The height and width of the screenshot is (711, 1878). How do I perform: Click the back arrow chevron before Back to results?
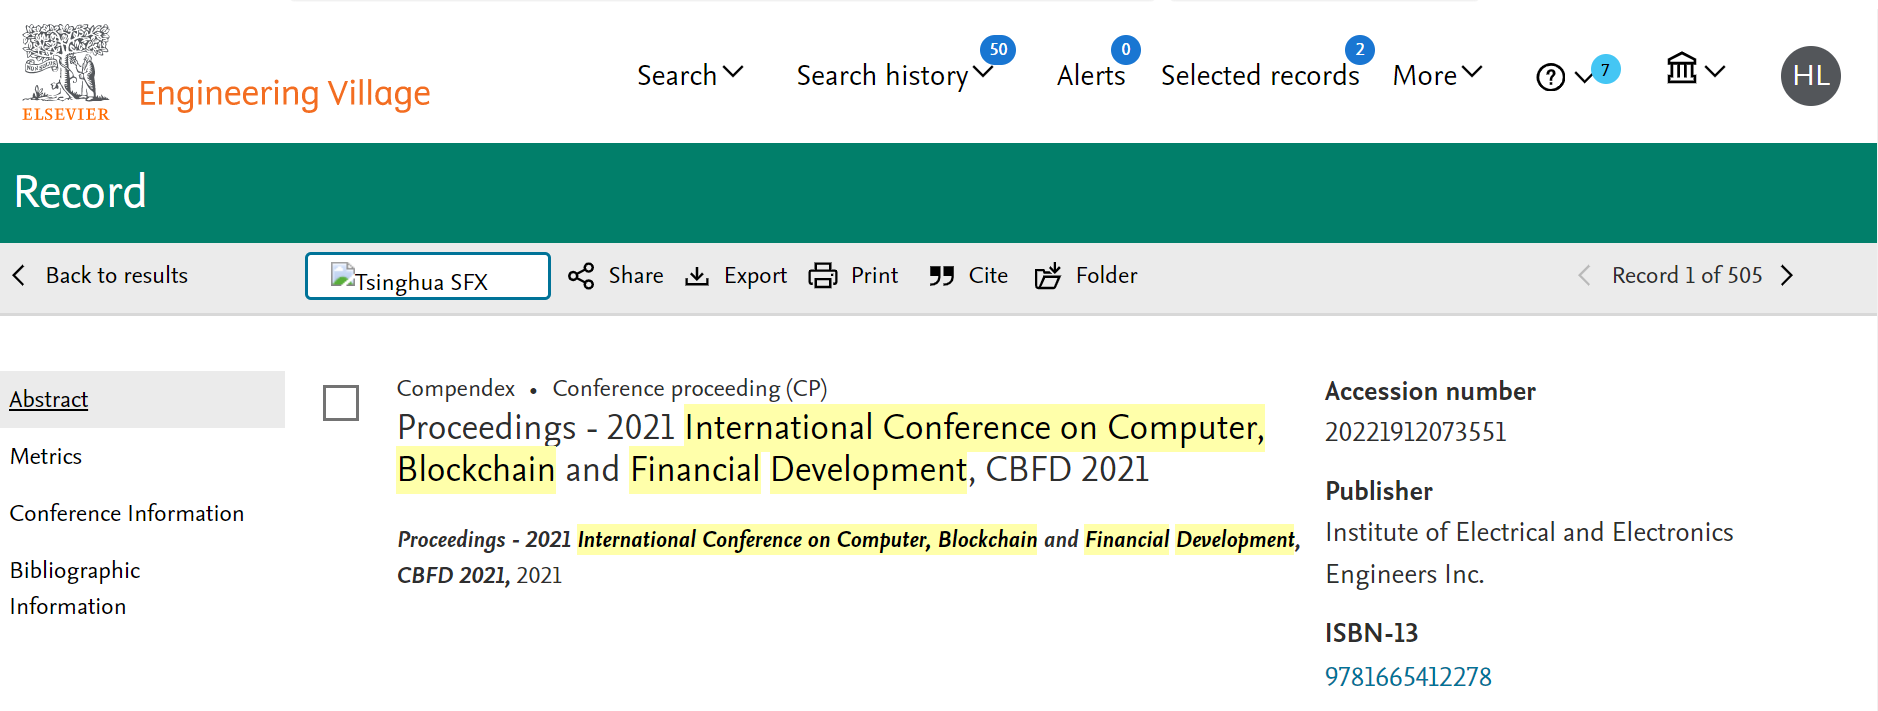coord(18,275)
